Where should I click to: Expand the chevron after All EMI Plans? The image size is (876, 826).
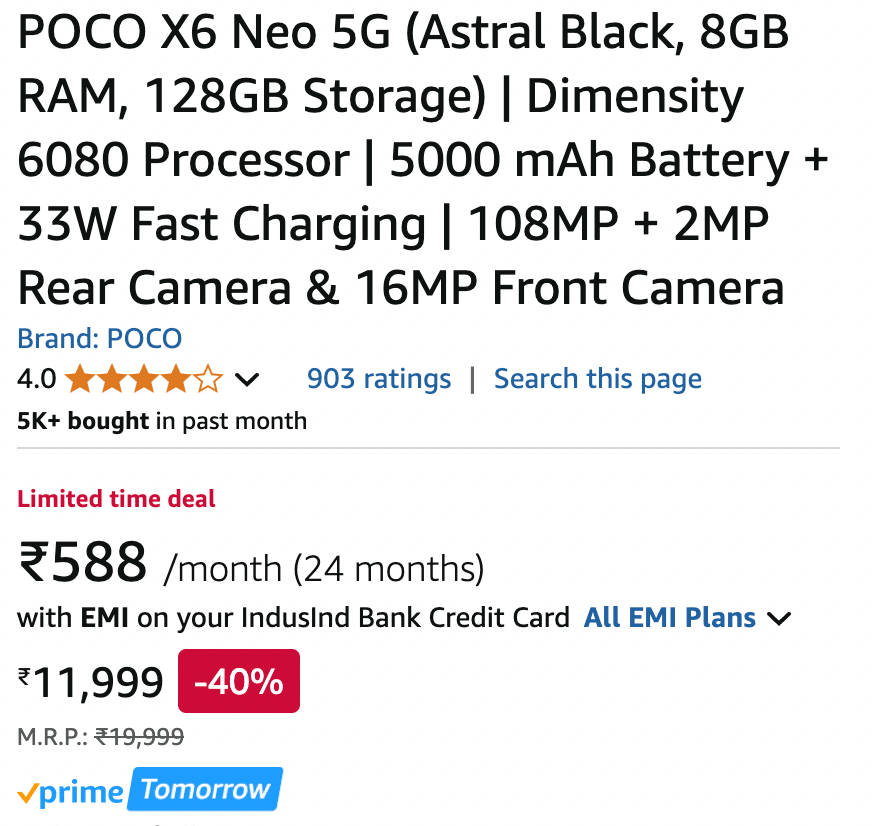point(778,618)
